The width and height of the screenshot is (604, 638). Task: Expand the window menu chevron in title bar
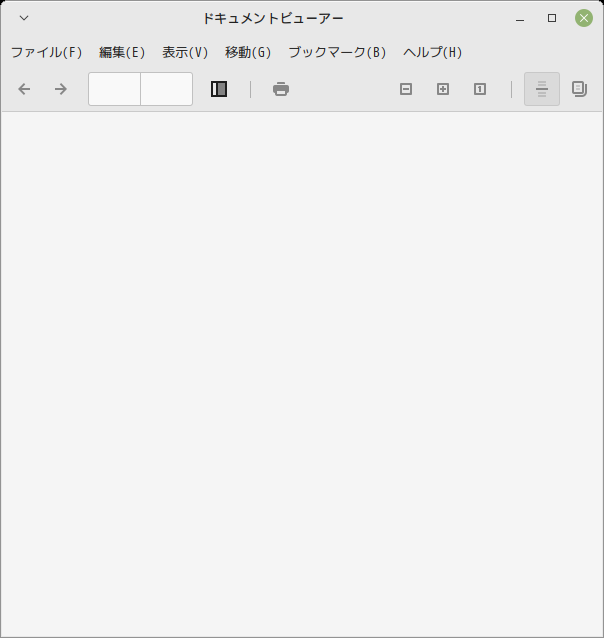[x=24, y=18]
